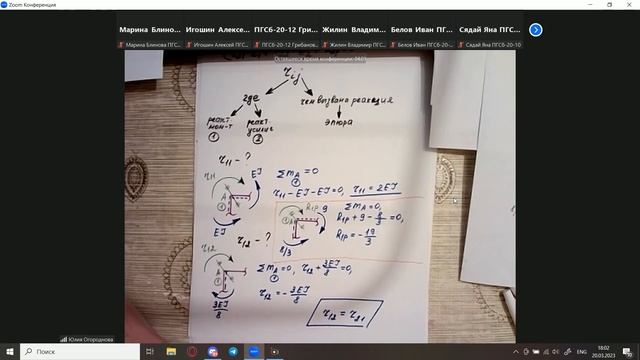Viewport: 640px width, 360px height.
Task: Open File Explorer from the taskbar
Action: (x=171, y=351)
